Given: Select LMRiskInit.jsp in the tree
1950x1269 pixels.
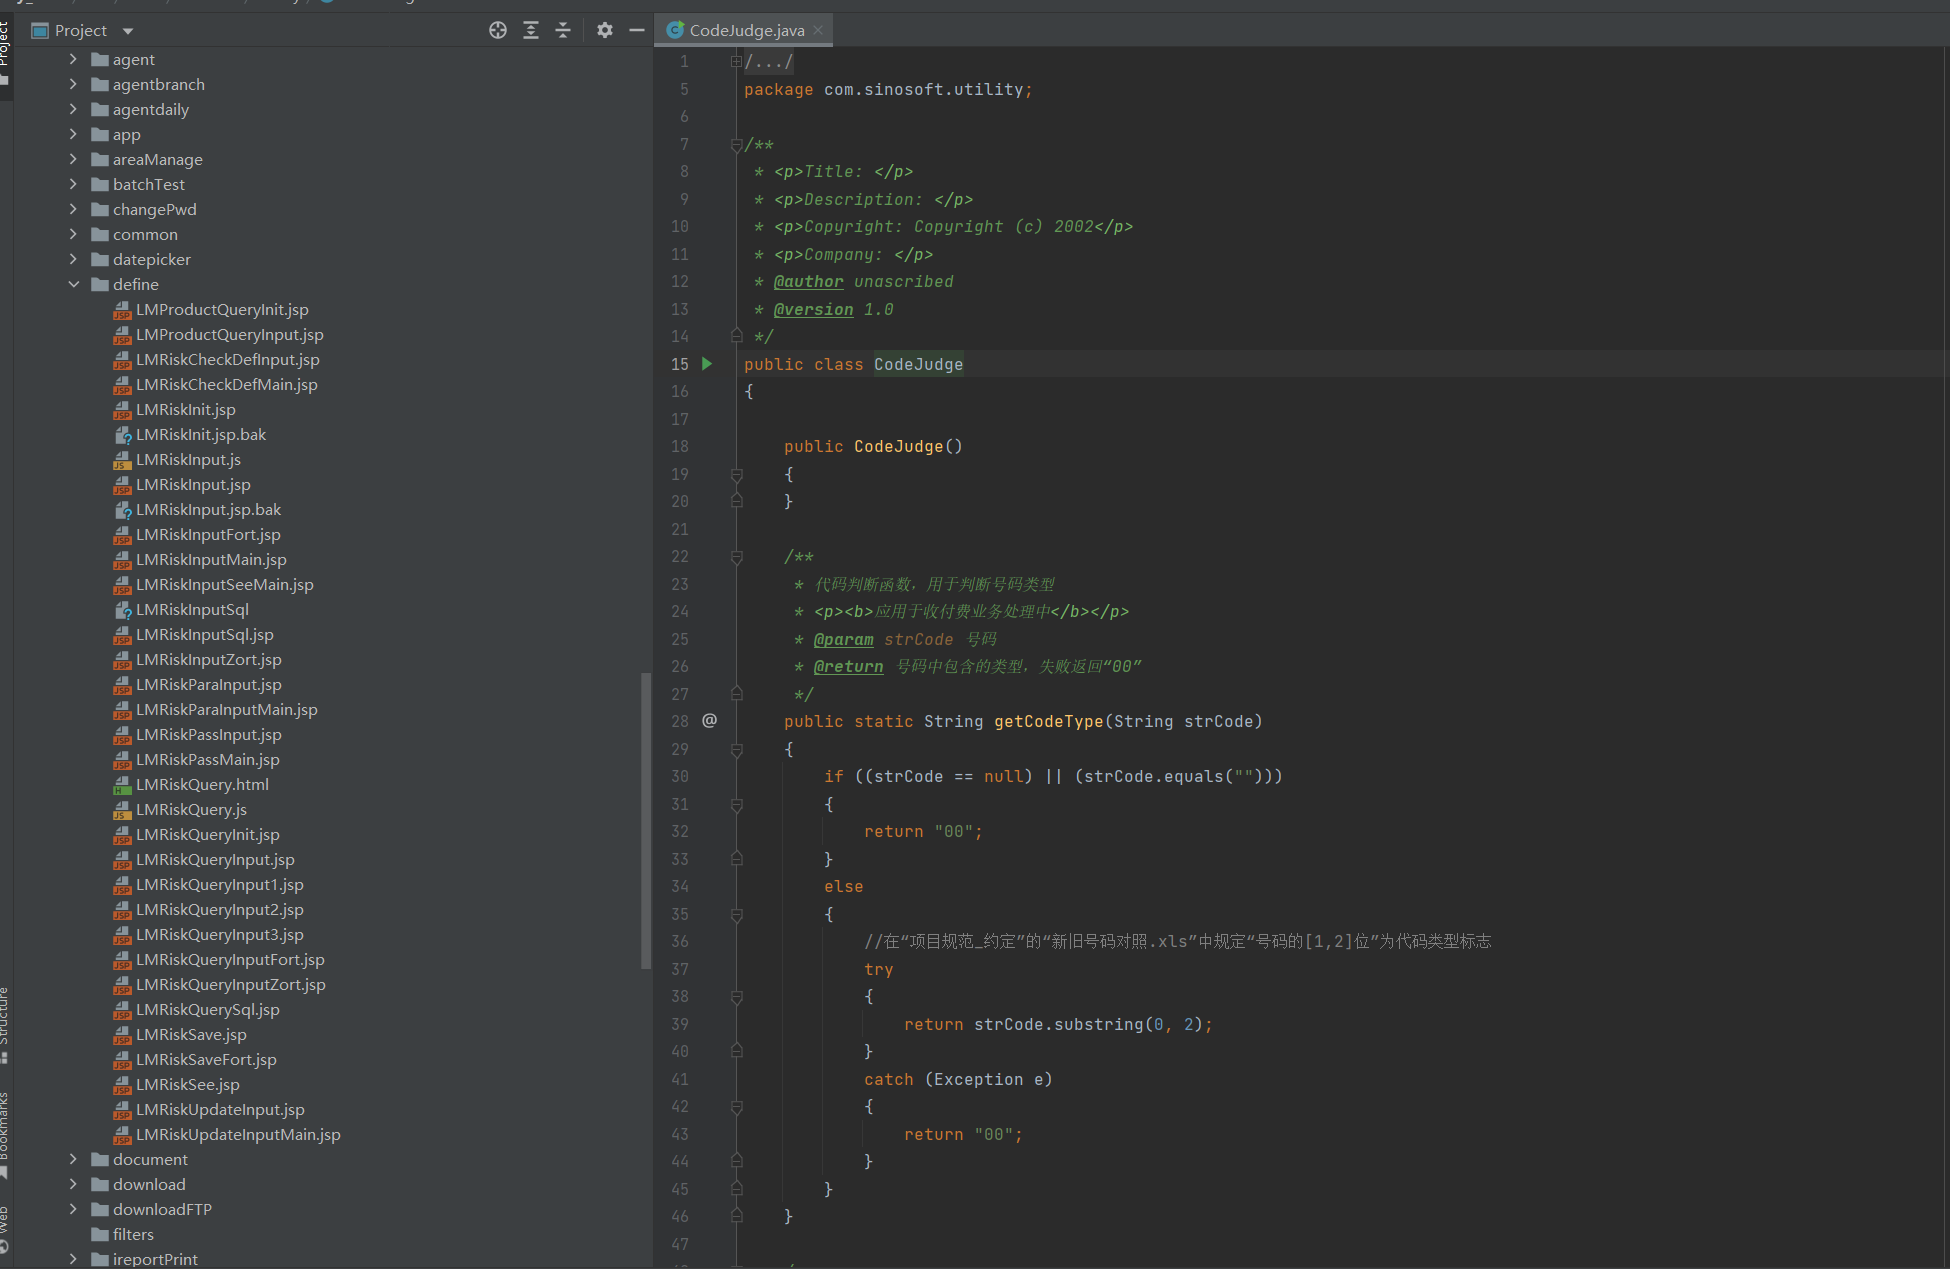Looking at the screenshot, I should click(186, 409).
